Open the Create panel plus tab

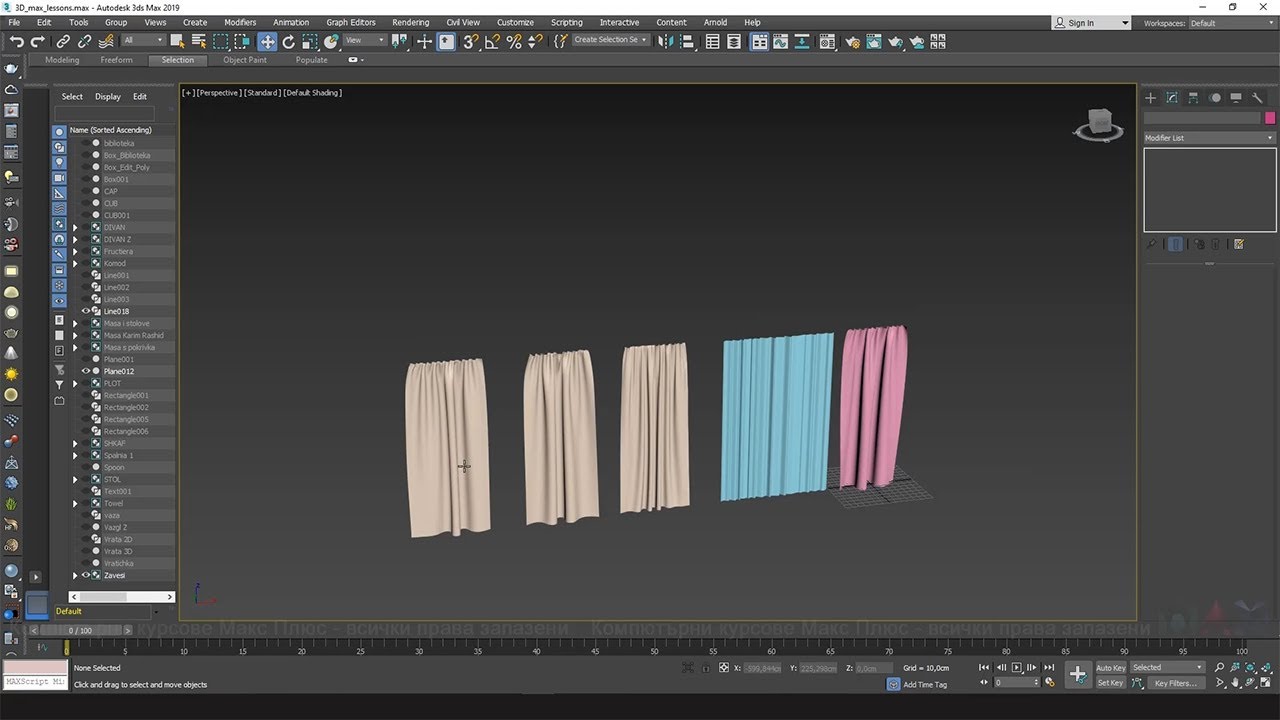click(x=1151, y=98)
